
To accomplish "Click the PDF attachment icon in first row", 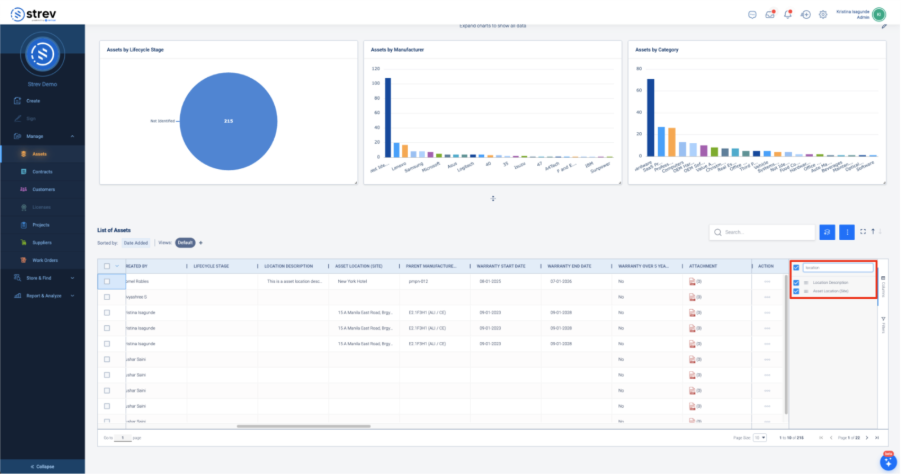I will pos(691,282).
